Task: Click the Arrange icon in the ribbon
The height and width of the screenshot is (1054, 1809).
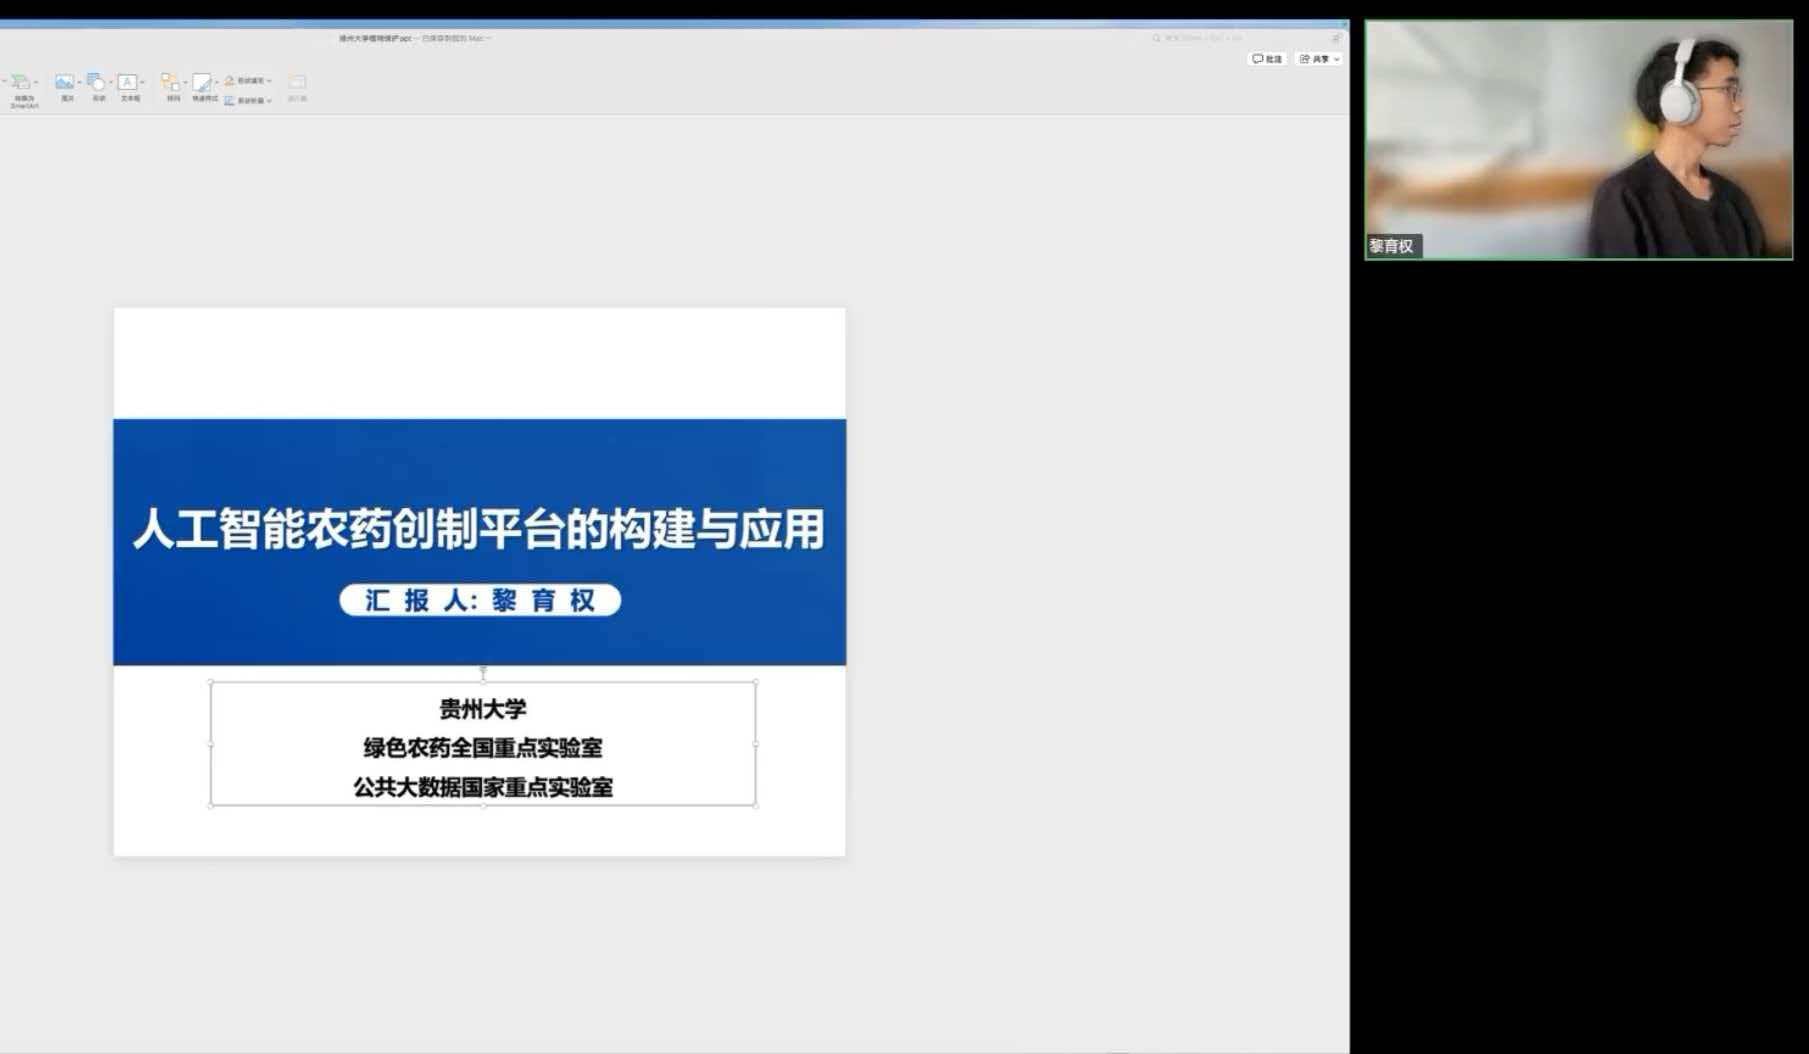Action: point(170,82)
